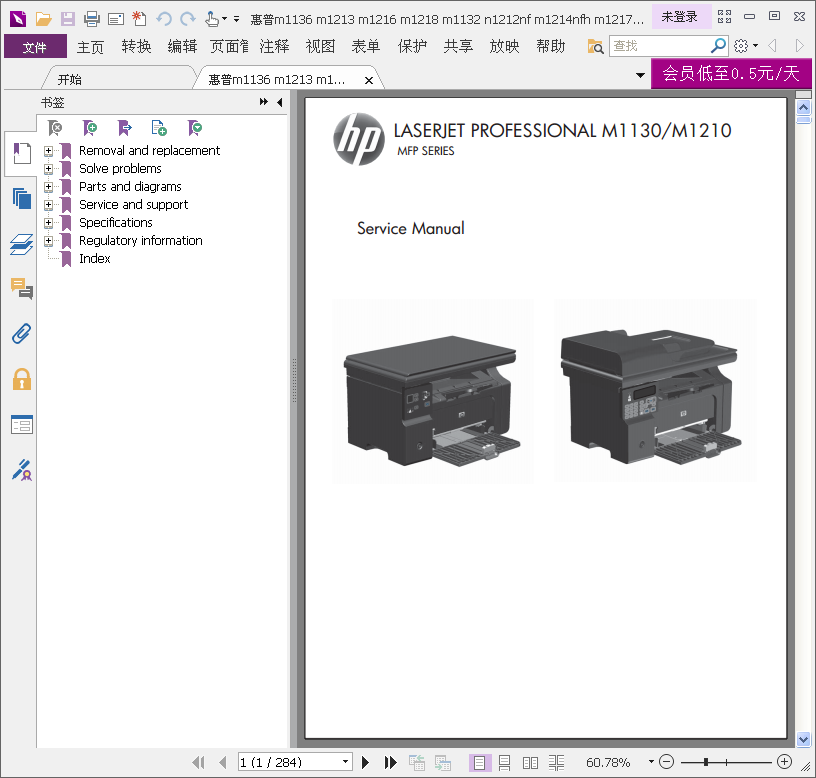Switch to the 注释 ribbon tab
This screenshot has height=778, width=816.
274,47
